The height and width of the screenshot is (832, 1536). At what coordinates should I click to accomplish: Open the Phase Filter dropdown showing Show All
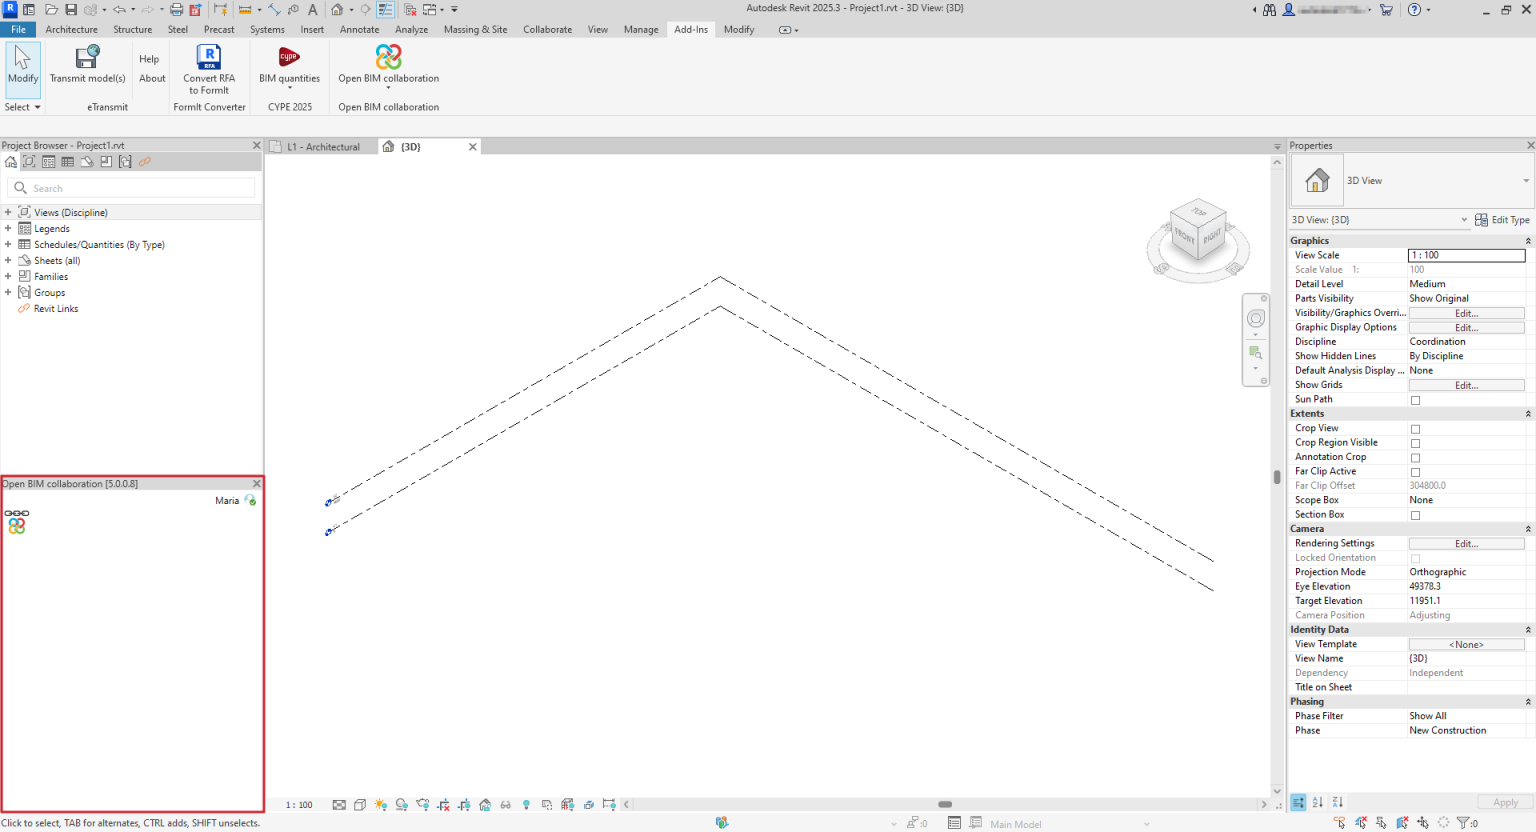click(1466, 715)
